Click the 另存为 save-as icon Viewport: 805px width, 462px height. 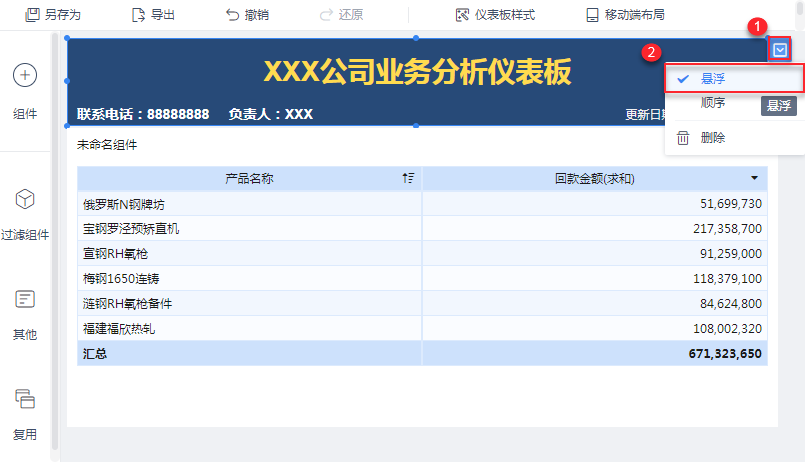click(x=32, y=15)
